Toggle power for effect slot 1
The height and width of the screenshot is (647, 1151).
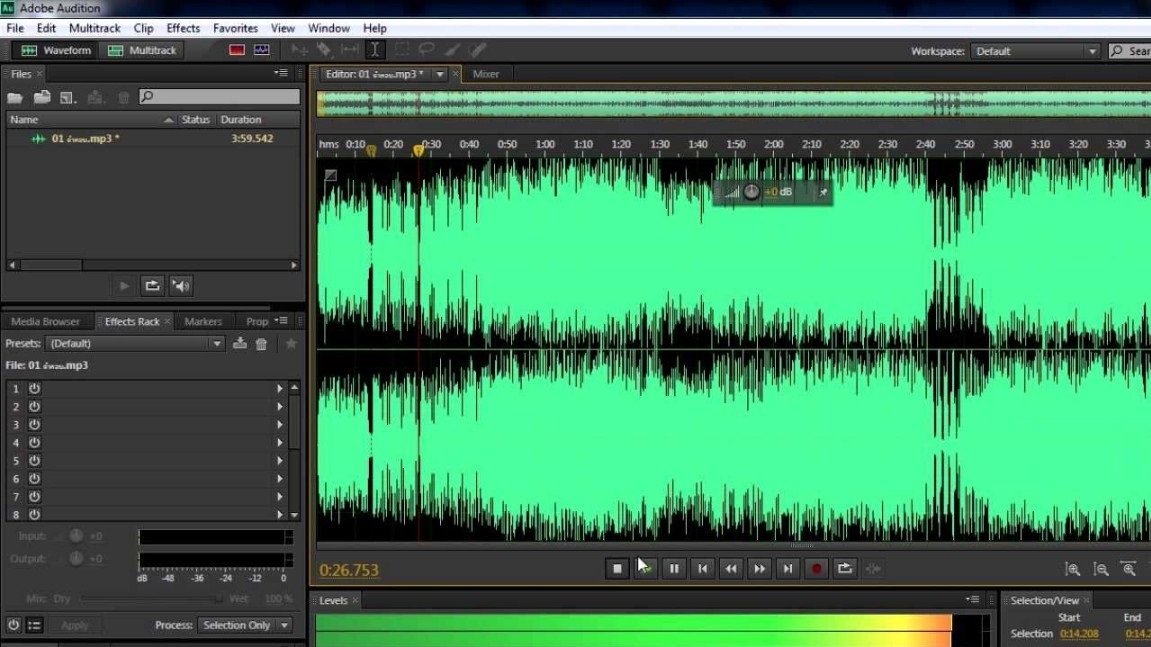click(x=34, y=388)
